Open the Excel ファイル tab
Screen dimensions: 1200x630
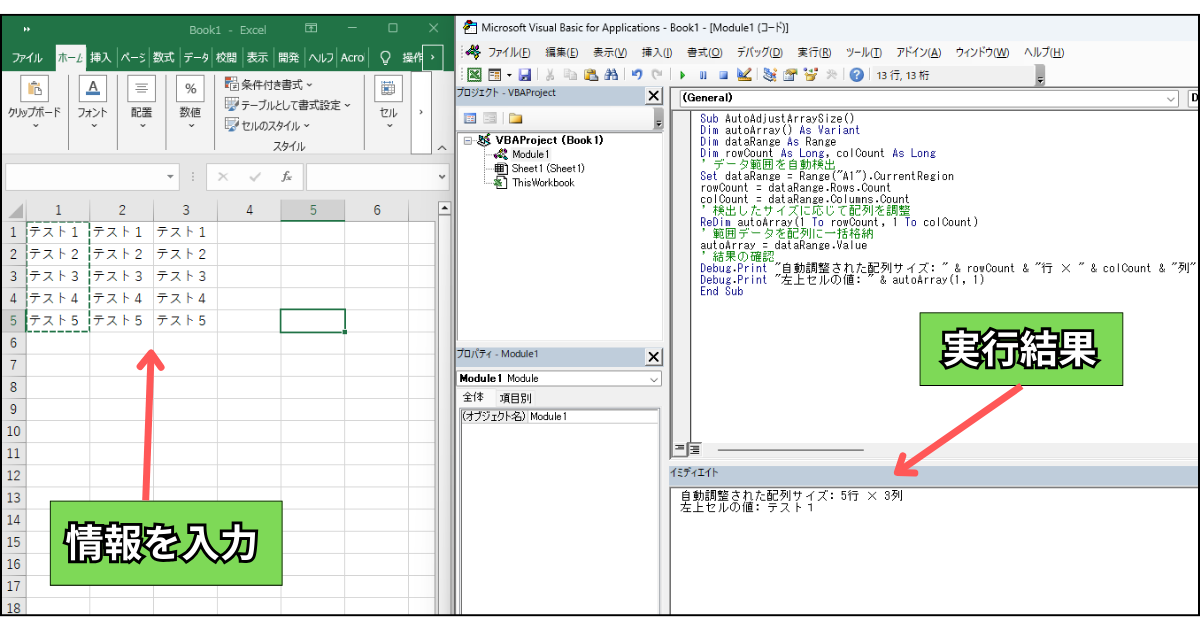click(27, 58)
